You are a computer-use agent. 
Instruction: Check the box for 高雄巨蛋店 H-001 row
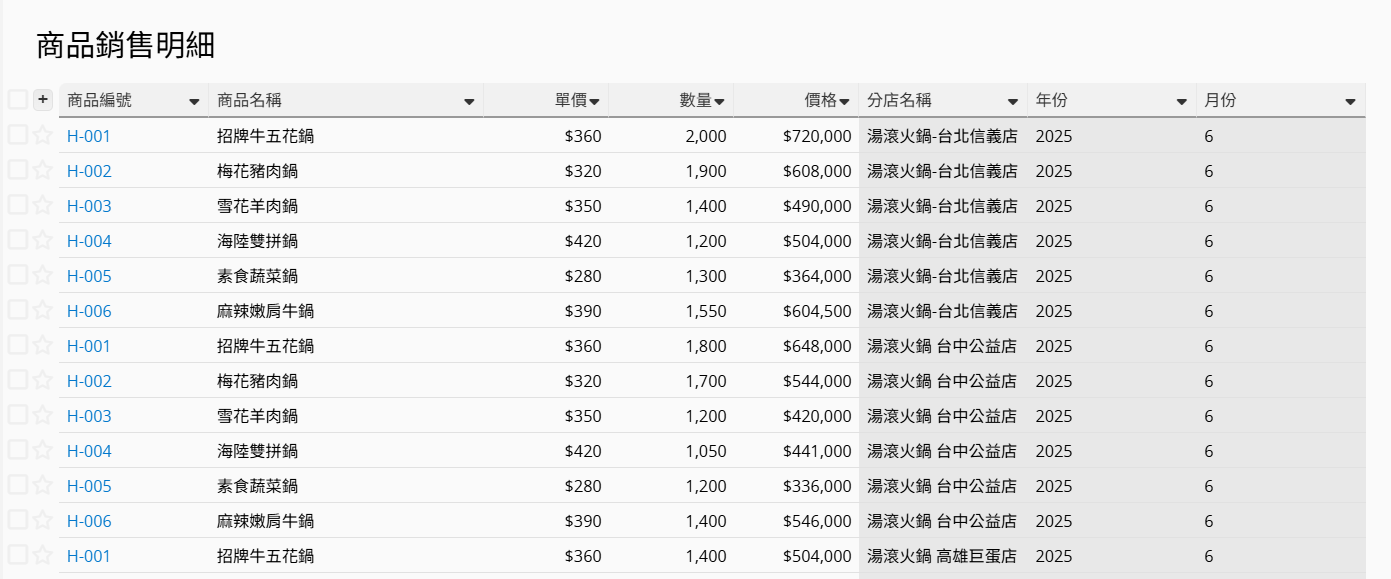tap(18, 555)
